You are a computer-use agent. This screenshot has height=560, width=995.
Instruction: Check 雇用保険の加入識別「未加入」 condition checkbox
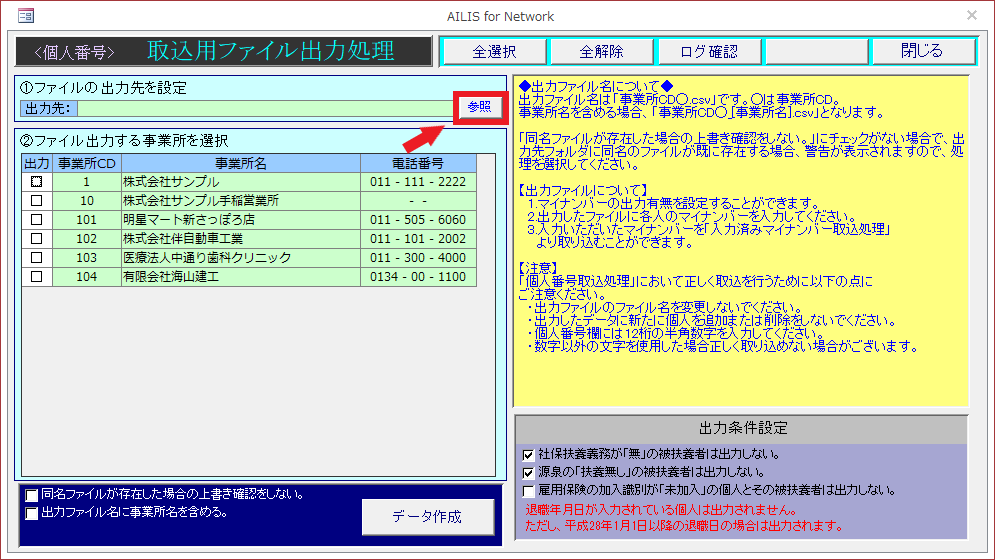(x=528, y=491)
